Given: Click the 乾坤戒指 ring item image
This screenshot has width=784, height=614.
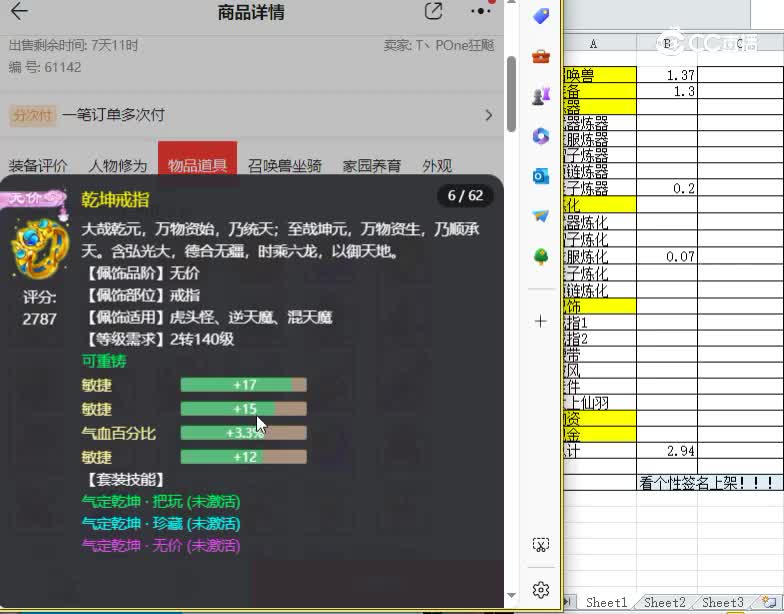Looking at the screenshot, I should [40, 248].
